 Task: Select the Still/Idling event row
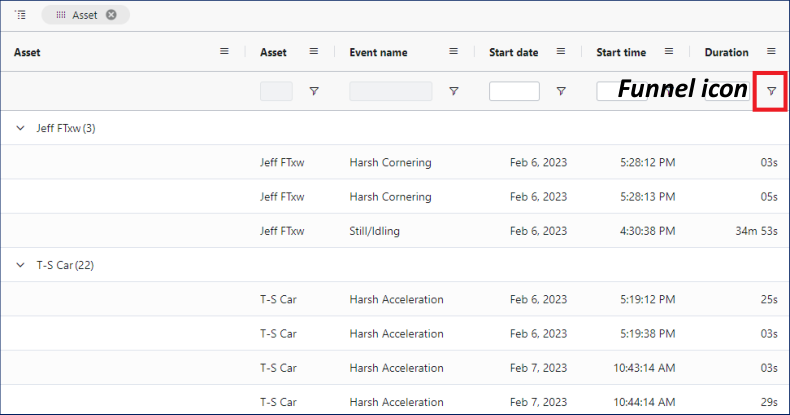390,231
